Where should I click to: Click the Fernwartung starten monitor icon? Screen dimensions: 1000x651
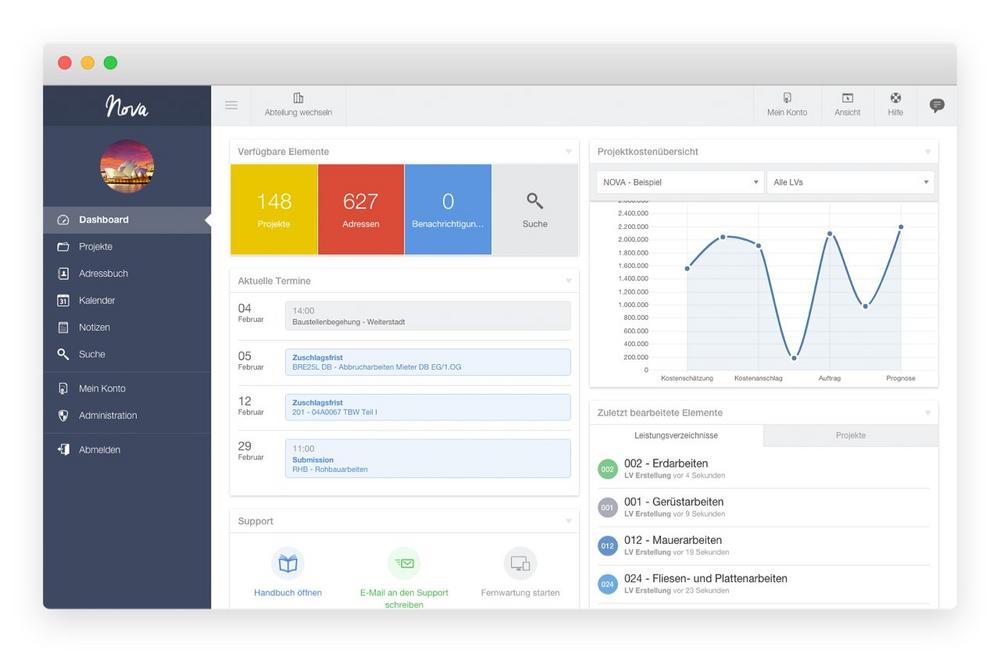(x=520, y=564)
